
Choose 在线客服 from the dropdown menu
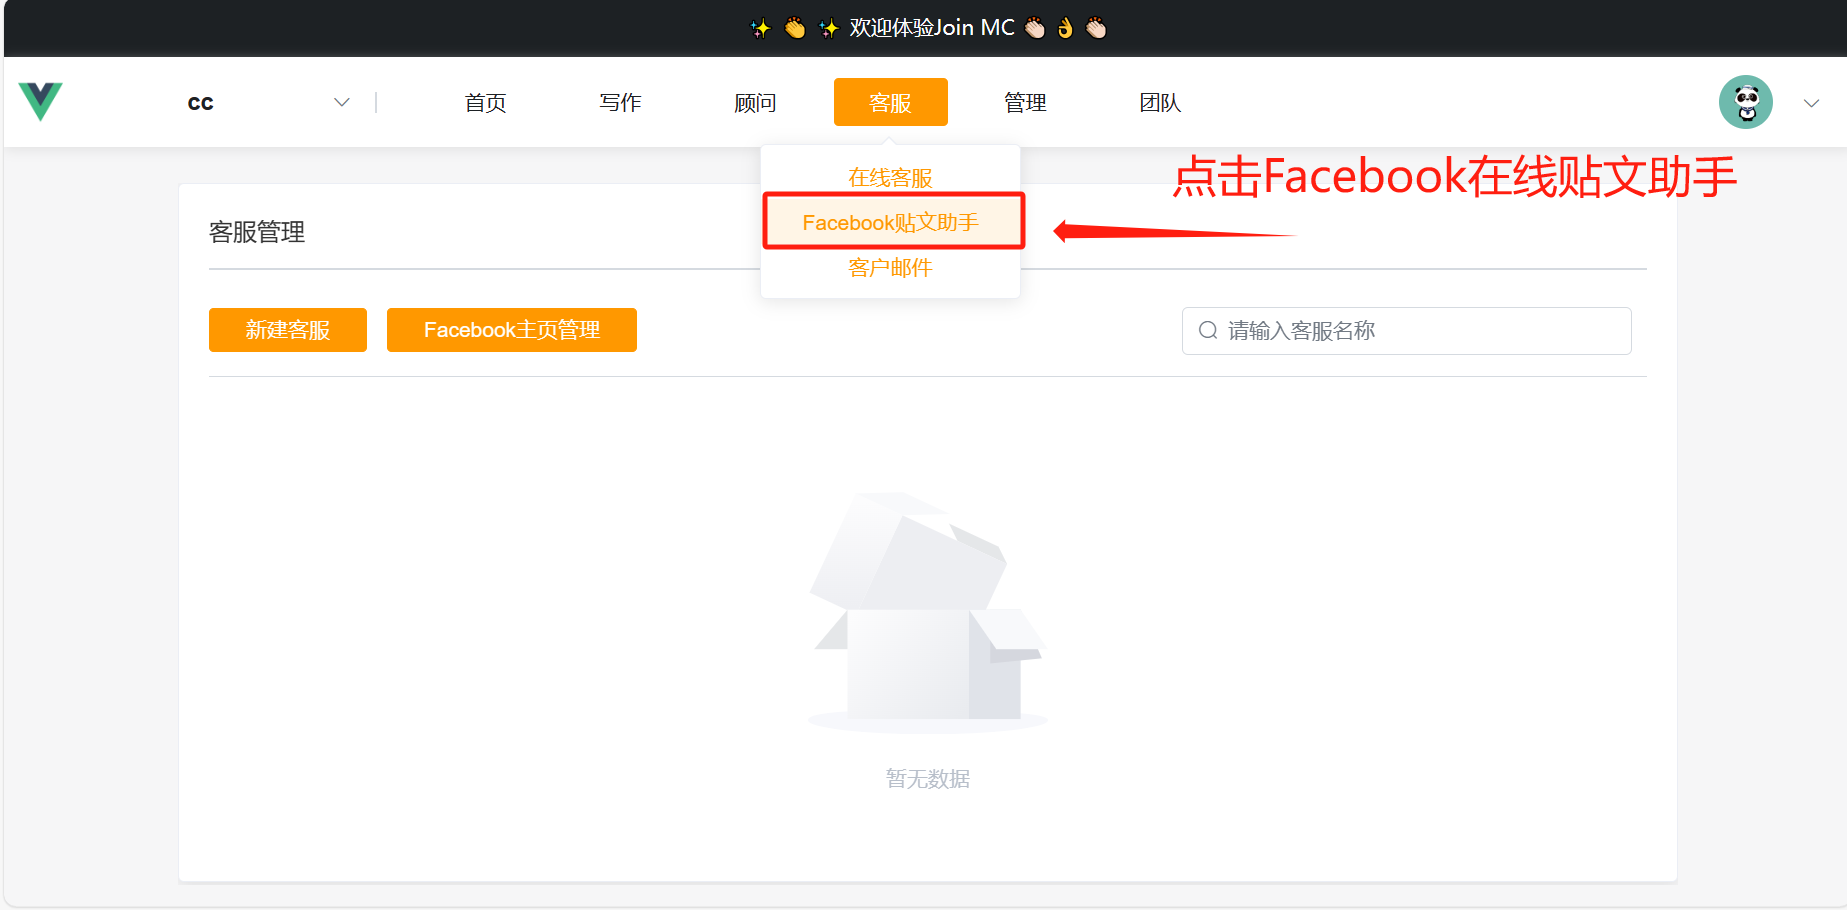pyautogui.click(x=890, y=178)
